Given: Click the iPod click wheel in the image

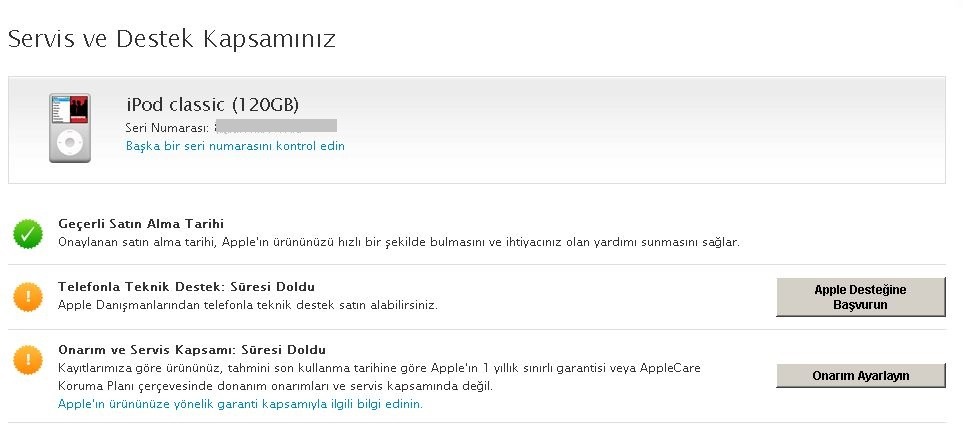Looking at the screenshot, I should pos(70,143).
